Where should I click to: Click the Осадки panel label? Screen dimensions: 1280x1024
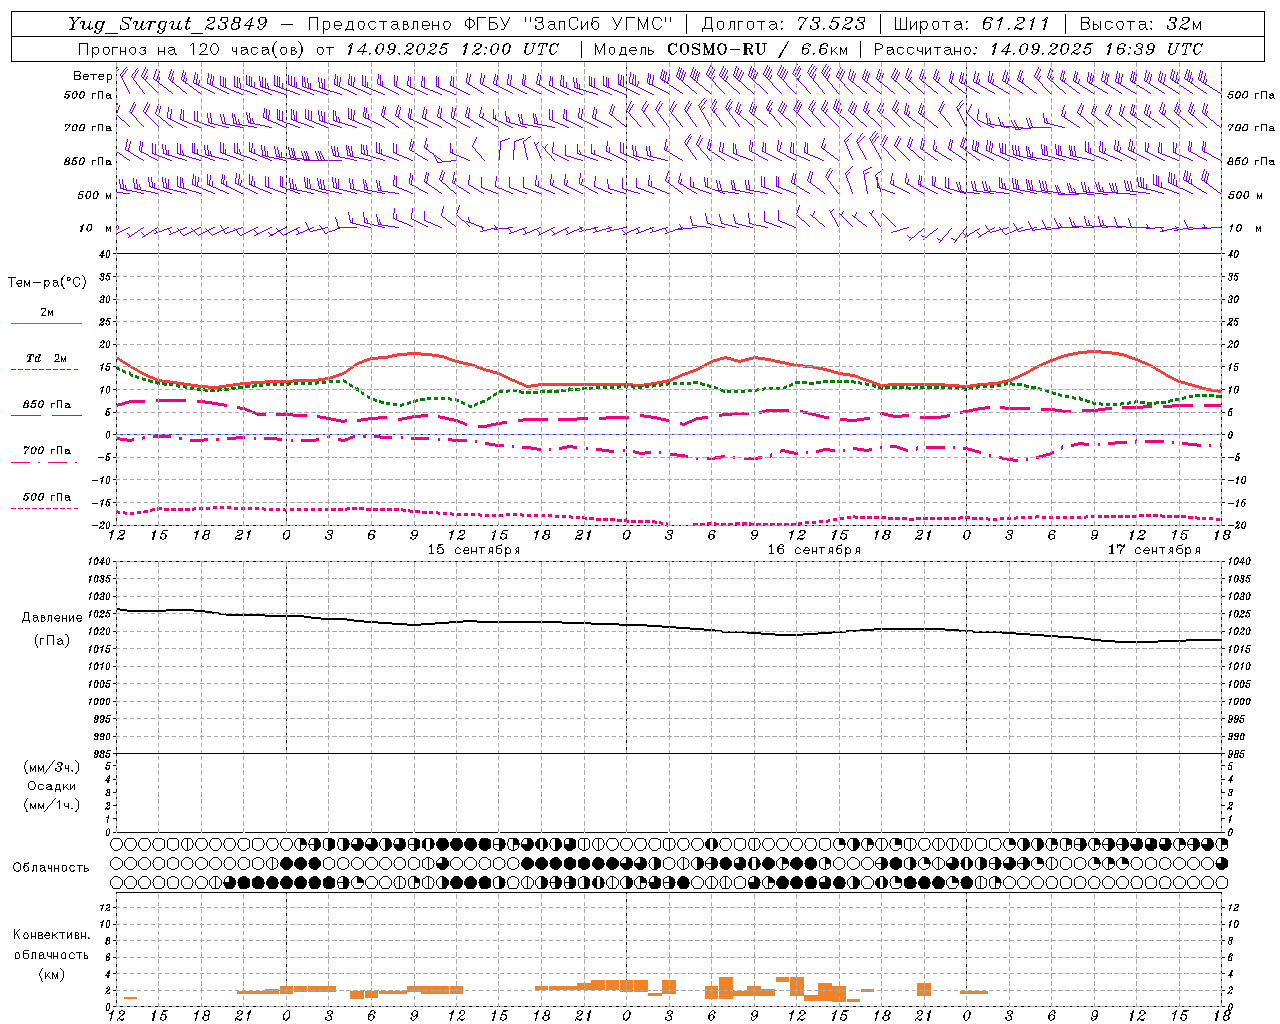pyautogui.click(x=52, y=786)
